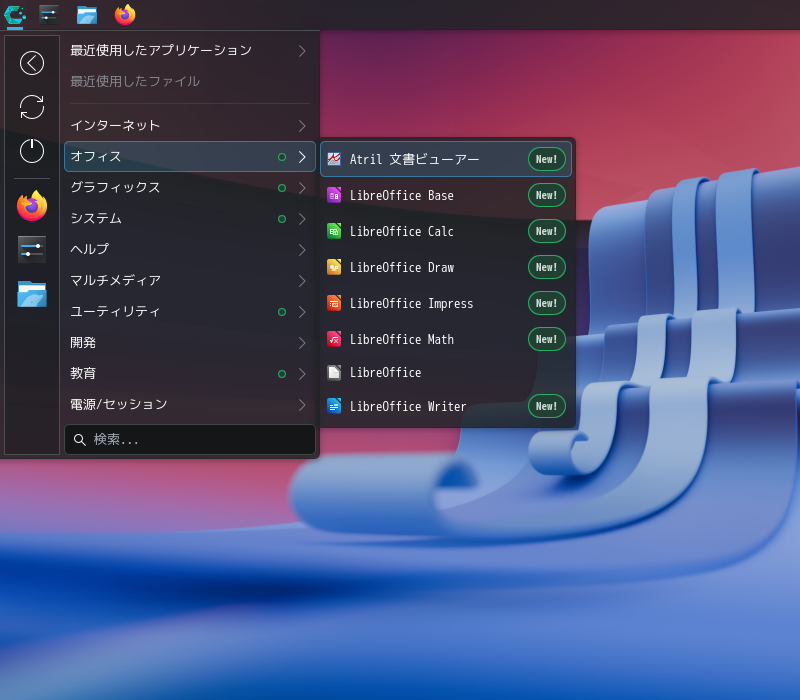Expand ヘルプ category arrow

tap(302, 250)
